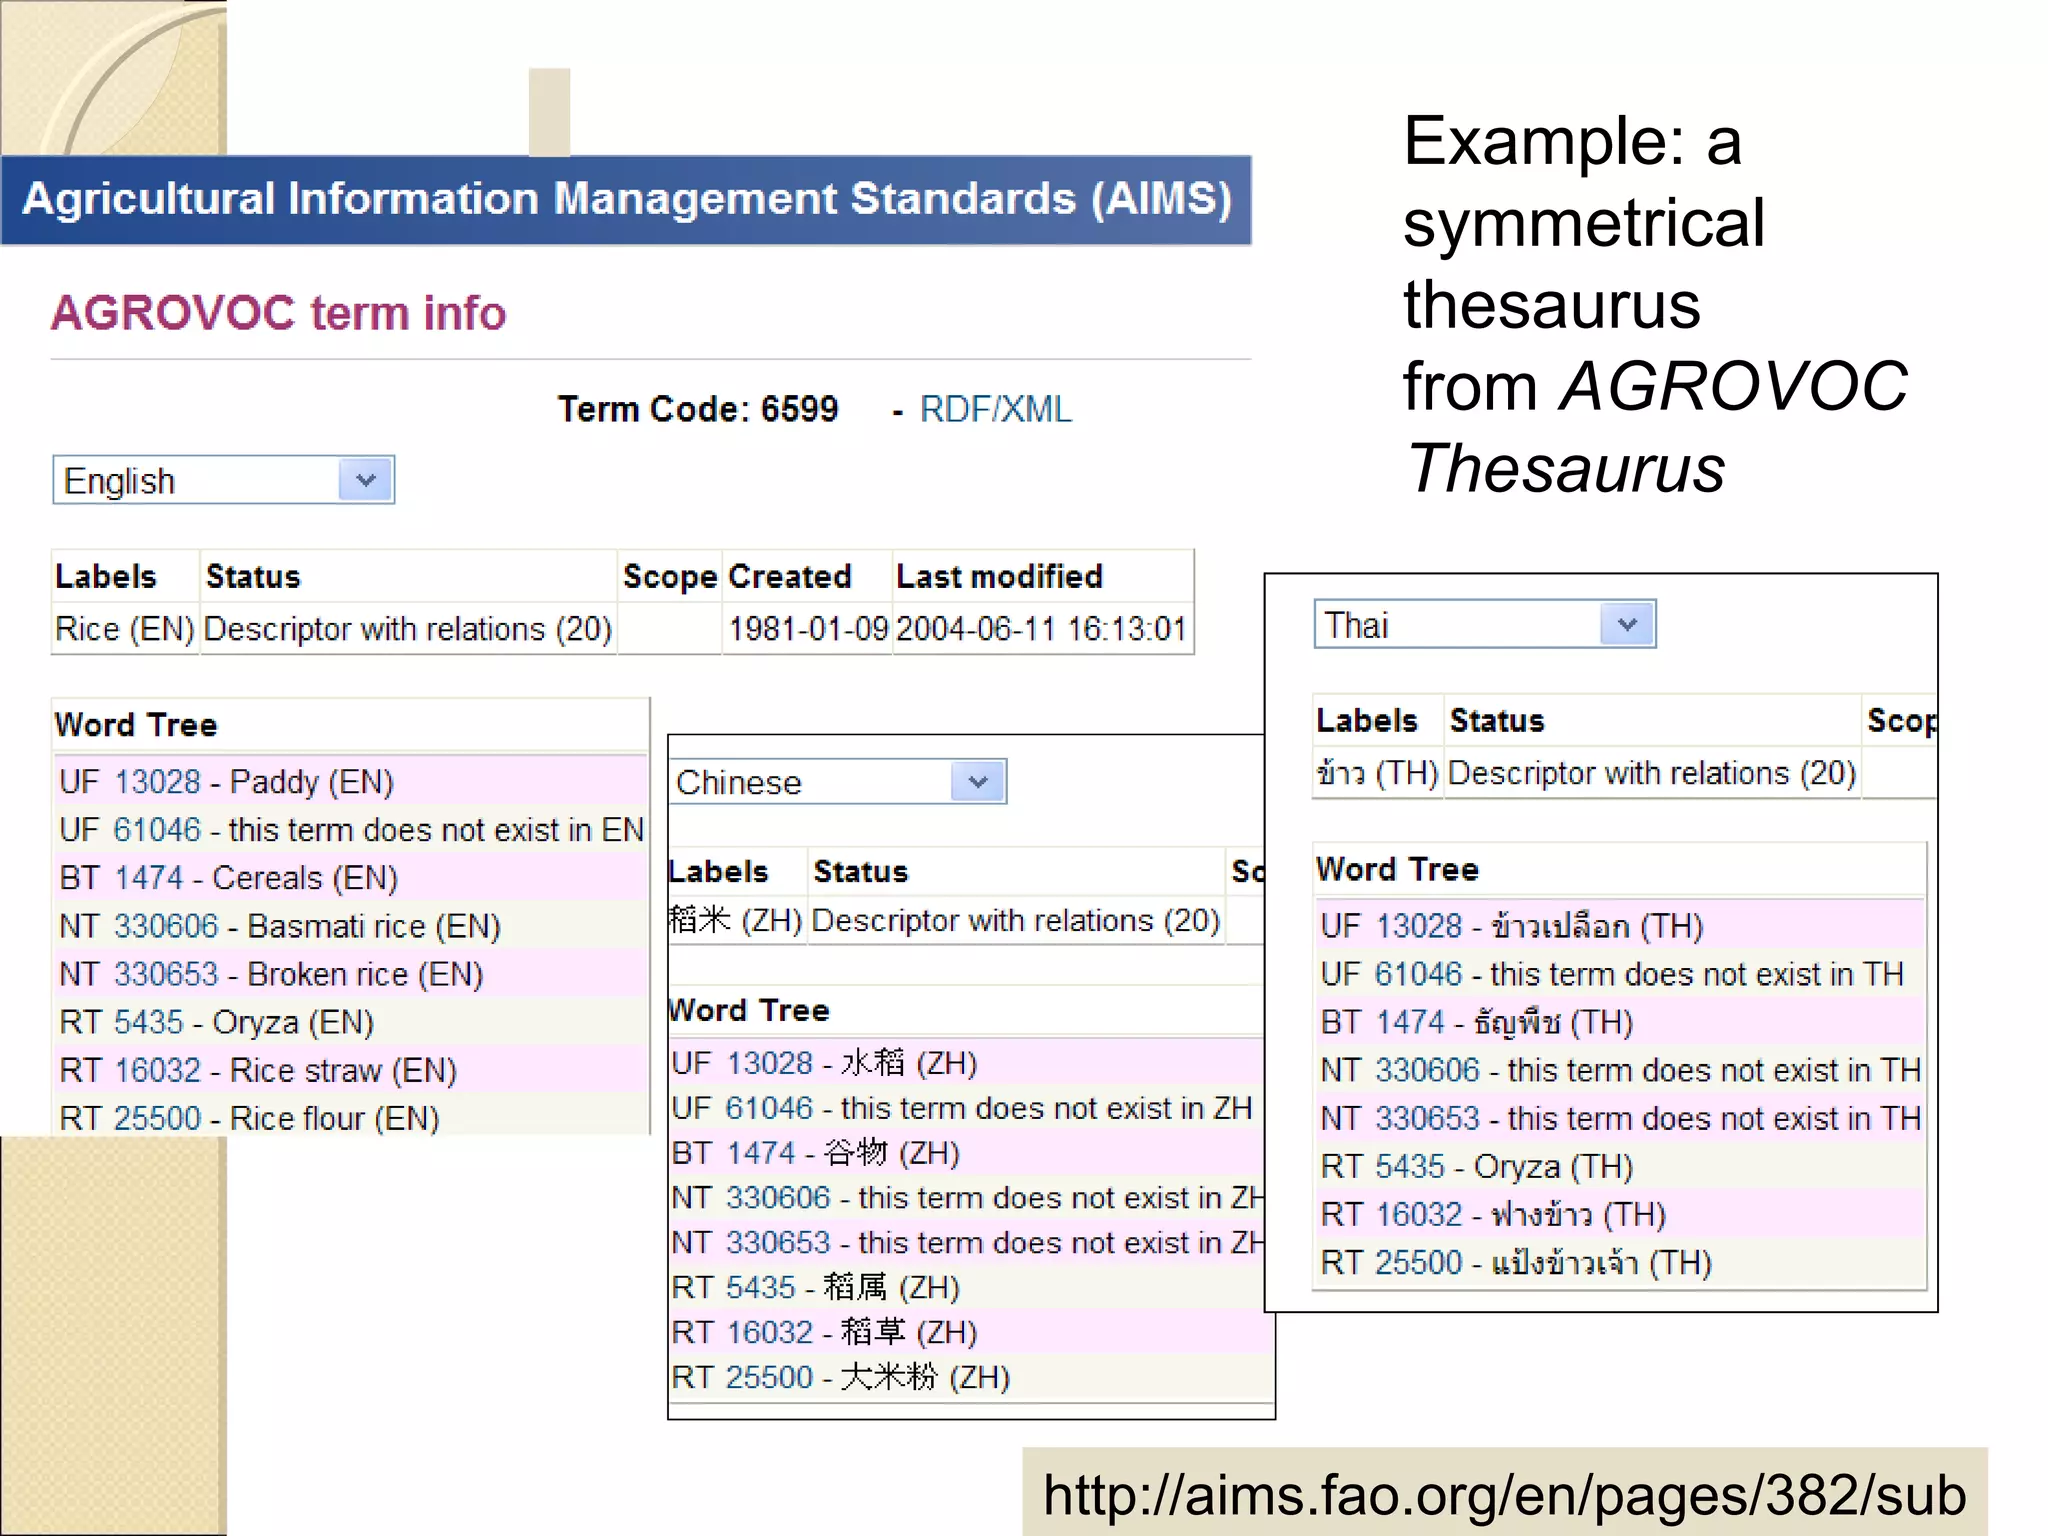
Task: Click the Rice (EN) label cell
Action: pos(125,628)
